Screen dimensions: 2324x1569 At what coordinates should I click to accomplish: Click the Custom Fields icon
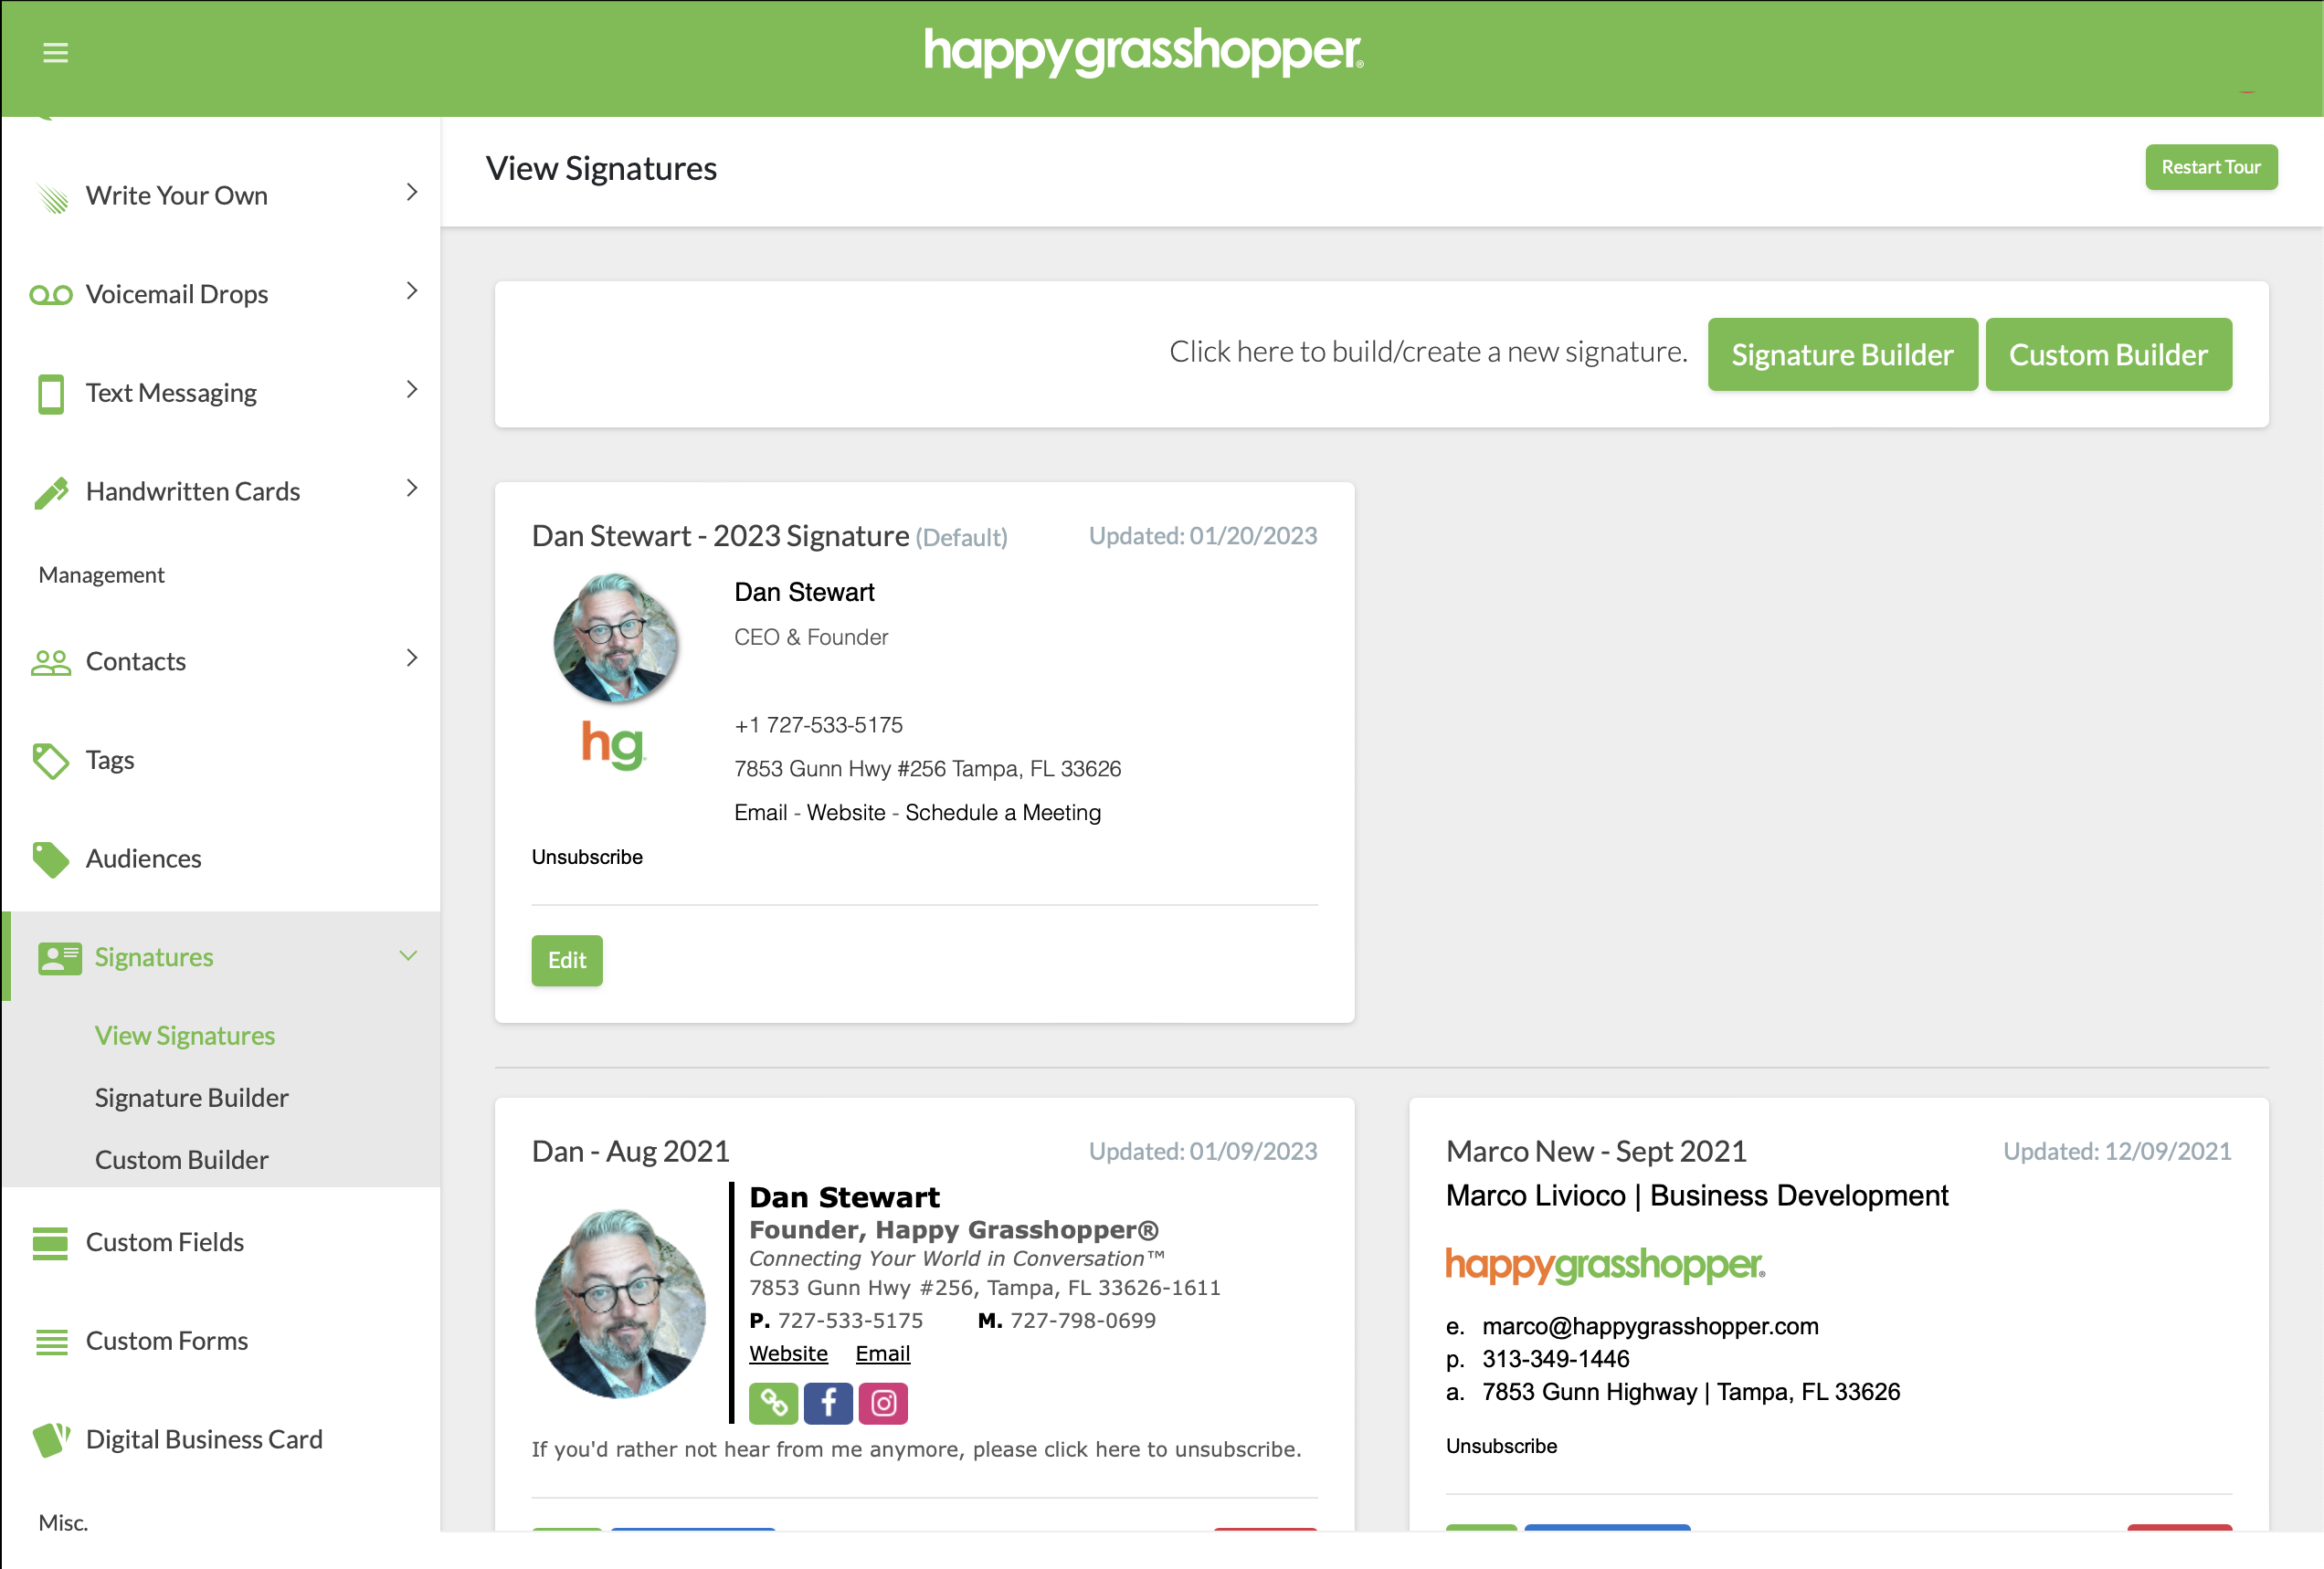(51, 1243)
